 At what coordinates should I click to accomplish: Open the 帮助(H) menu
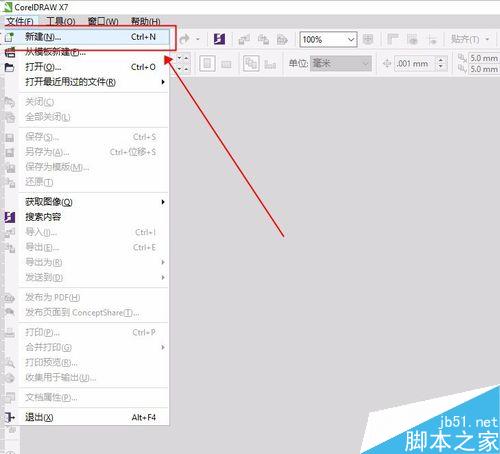coord(145,22)
